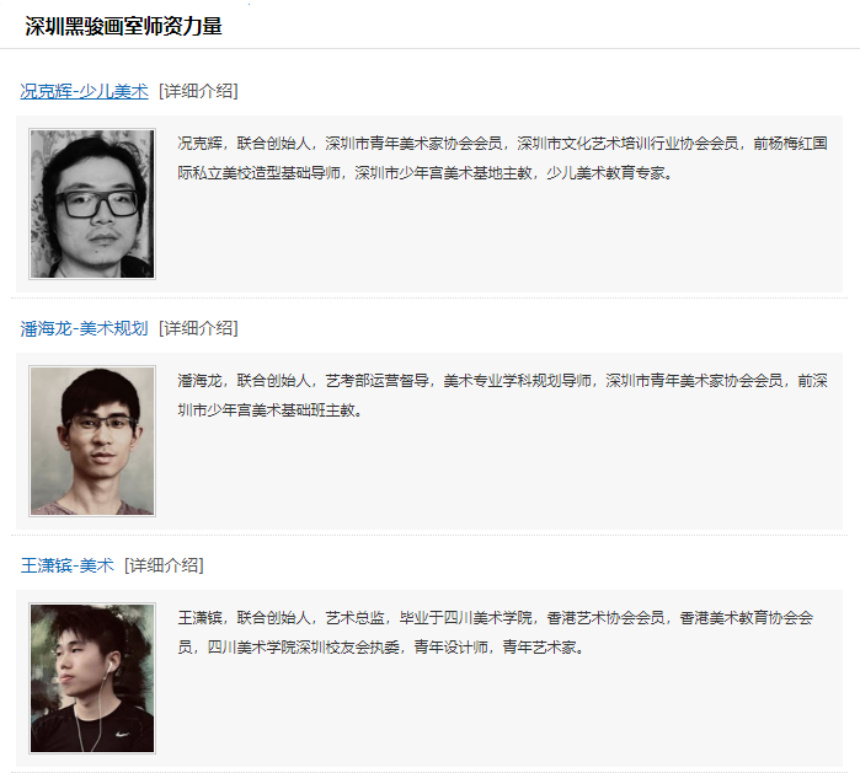
Task: Open the 况克辉-少儿美术 teacher link
Action: pos(84,91)
